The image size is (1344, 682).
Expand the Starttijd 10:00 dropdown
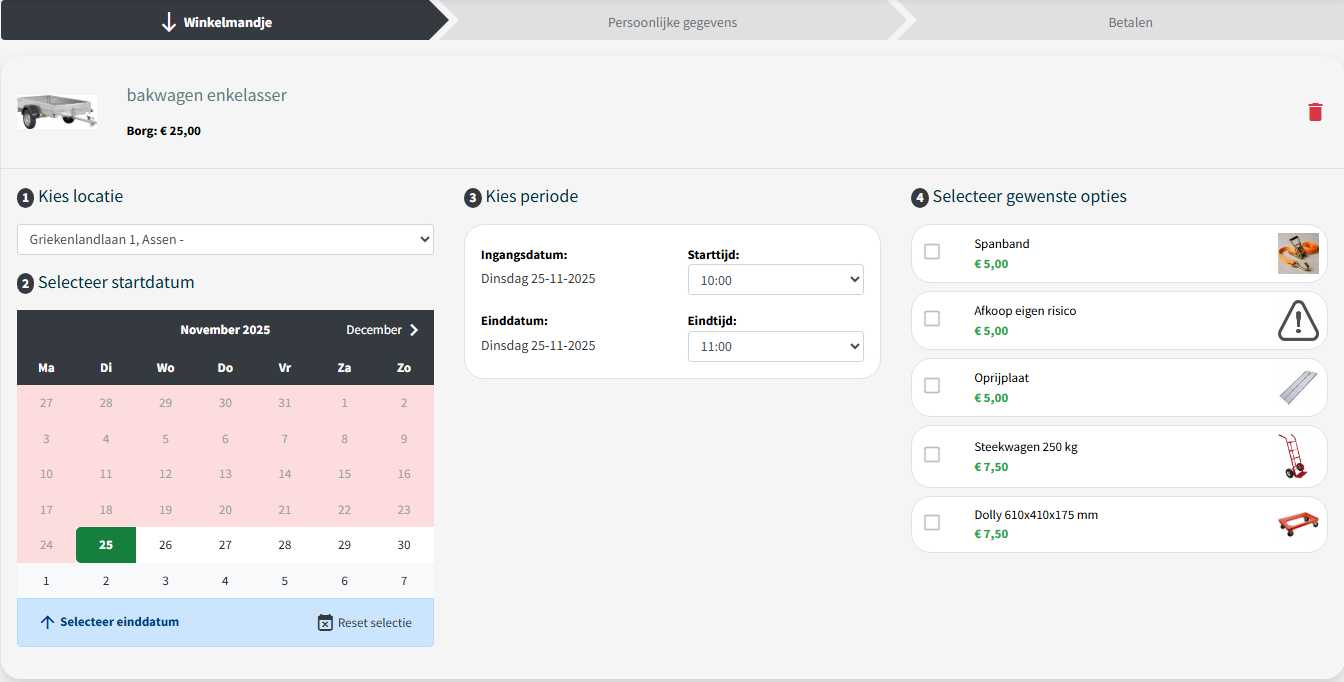(x=775, y=281)
